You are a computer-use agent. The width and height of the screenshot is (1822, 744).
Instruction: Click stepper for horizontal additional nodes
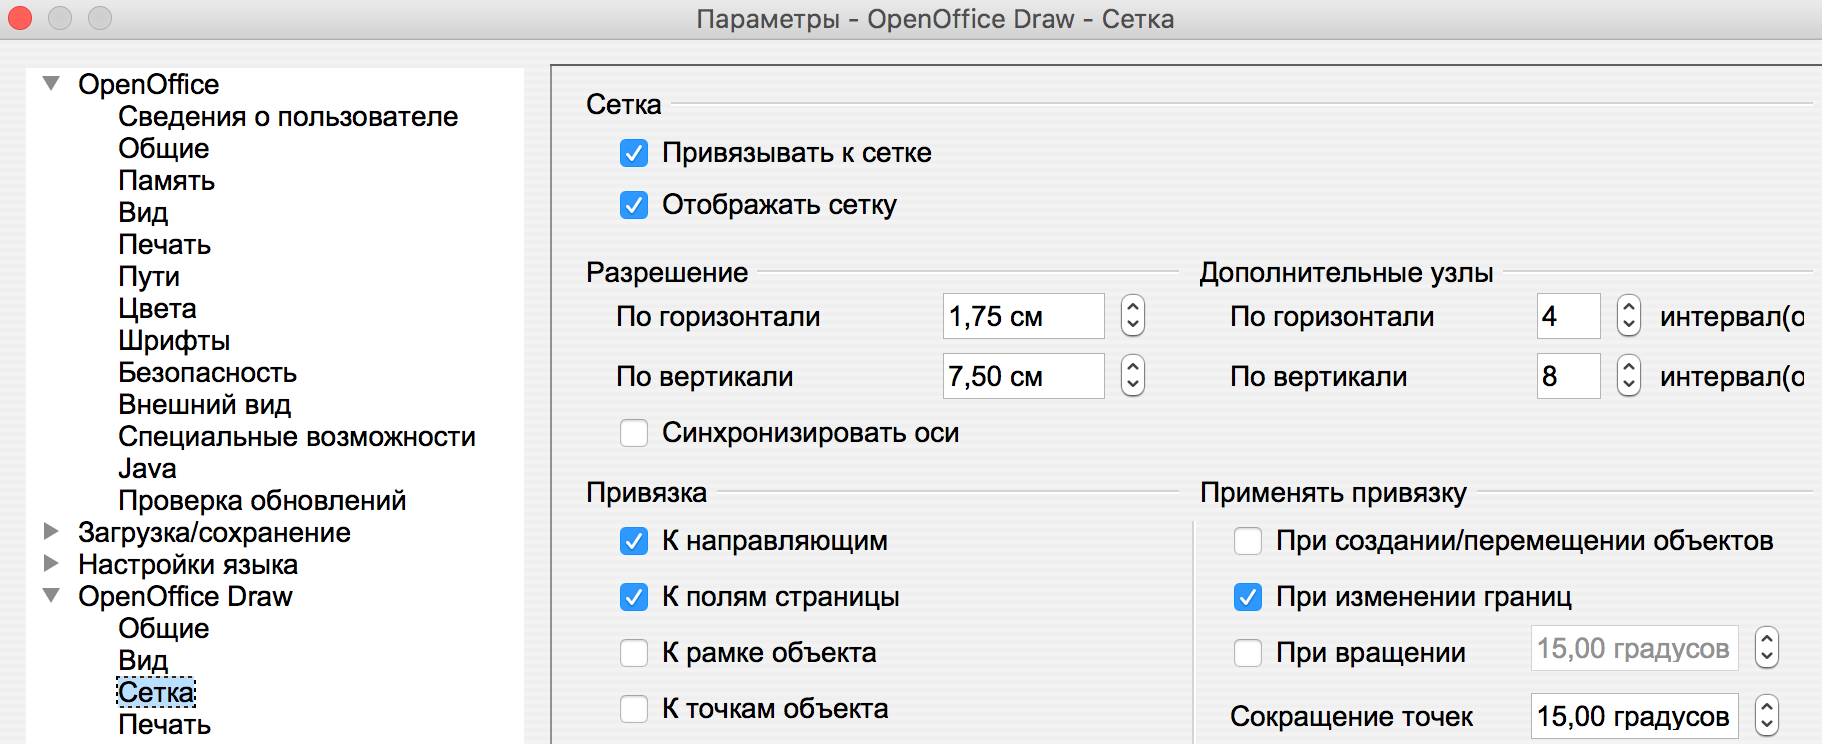pyautogui.click(x=1629, y=316)
